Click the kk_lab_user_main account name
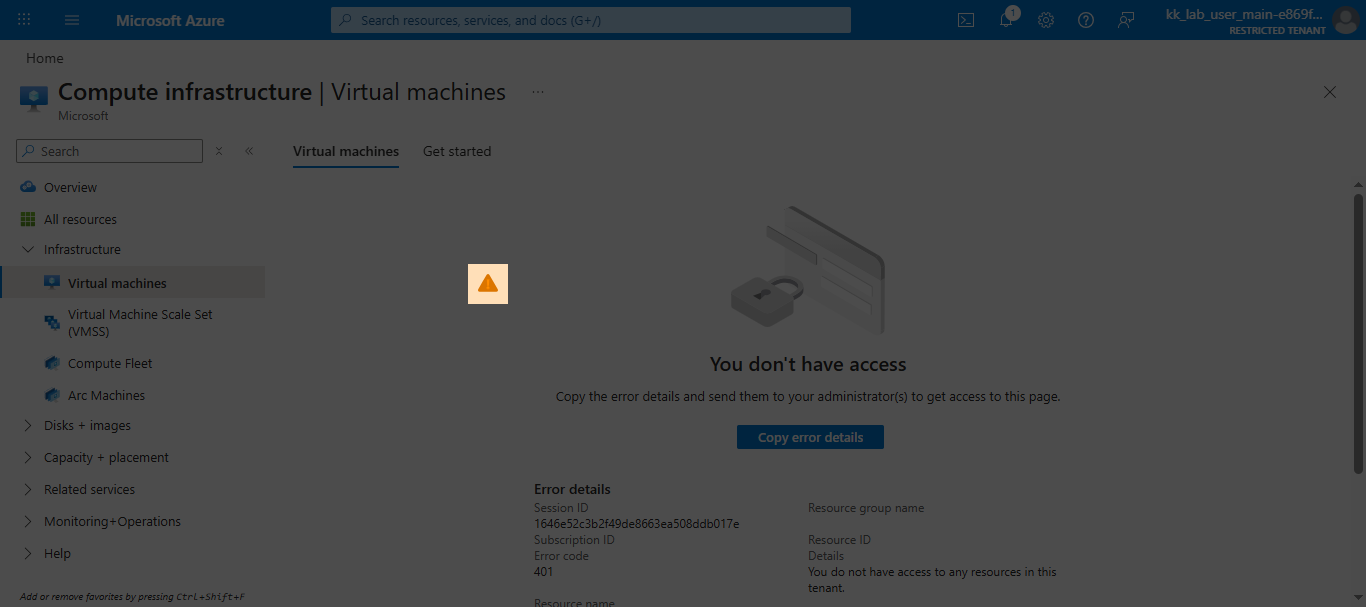 point(1245,14)
